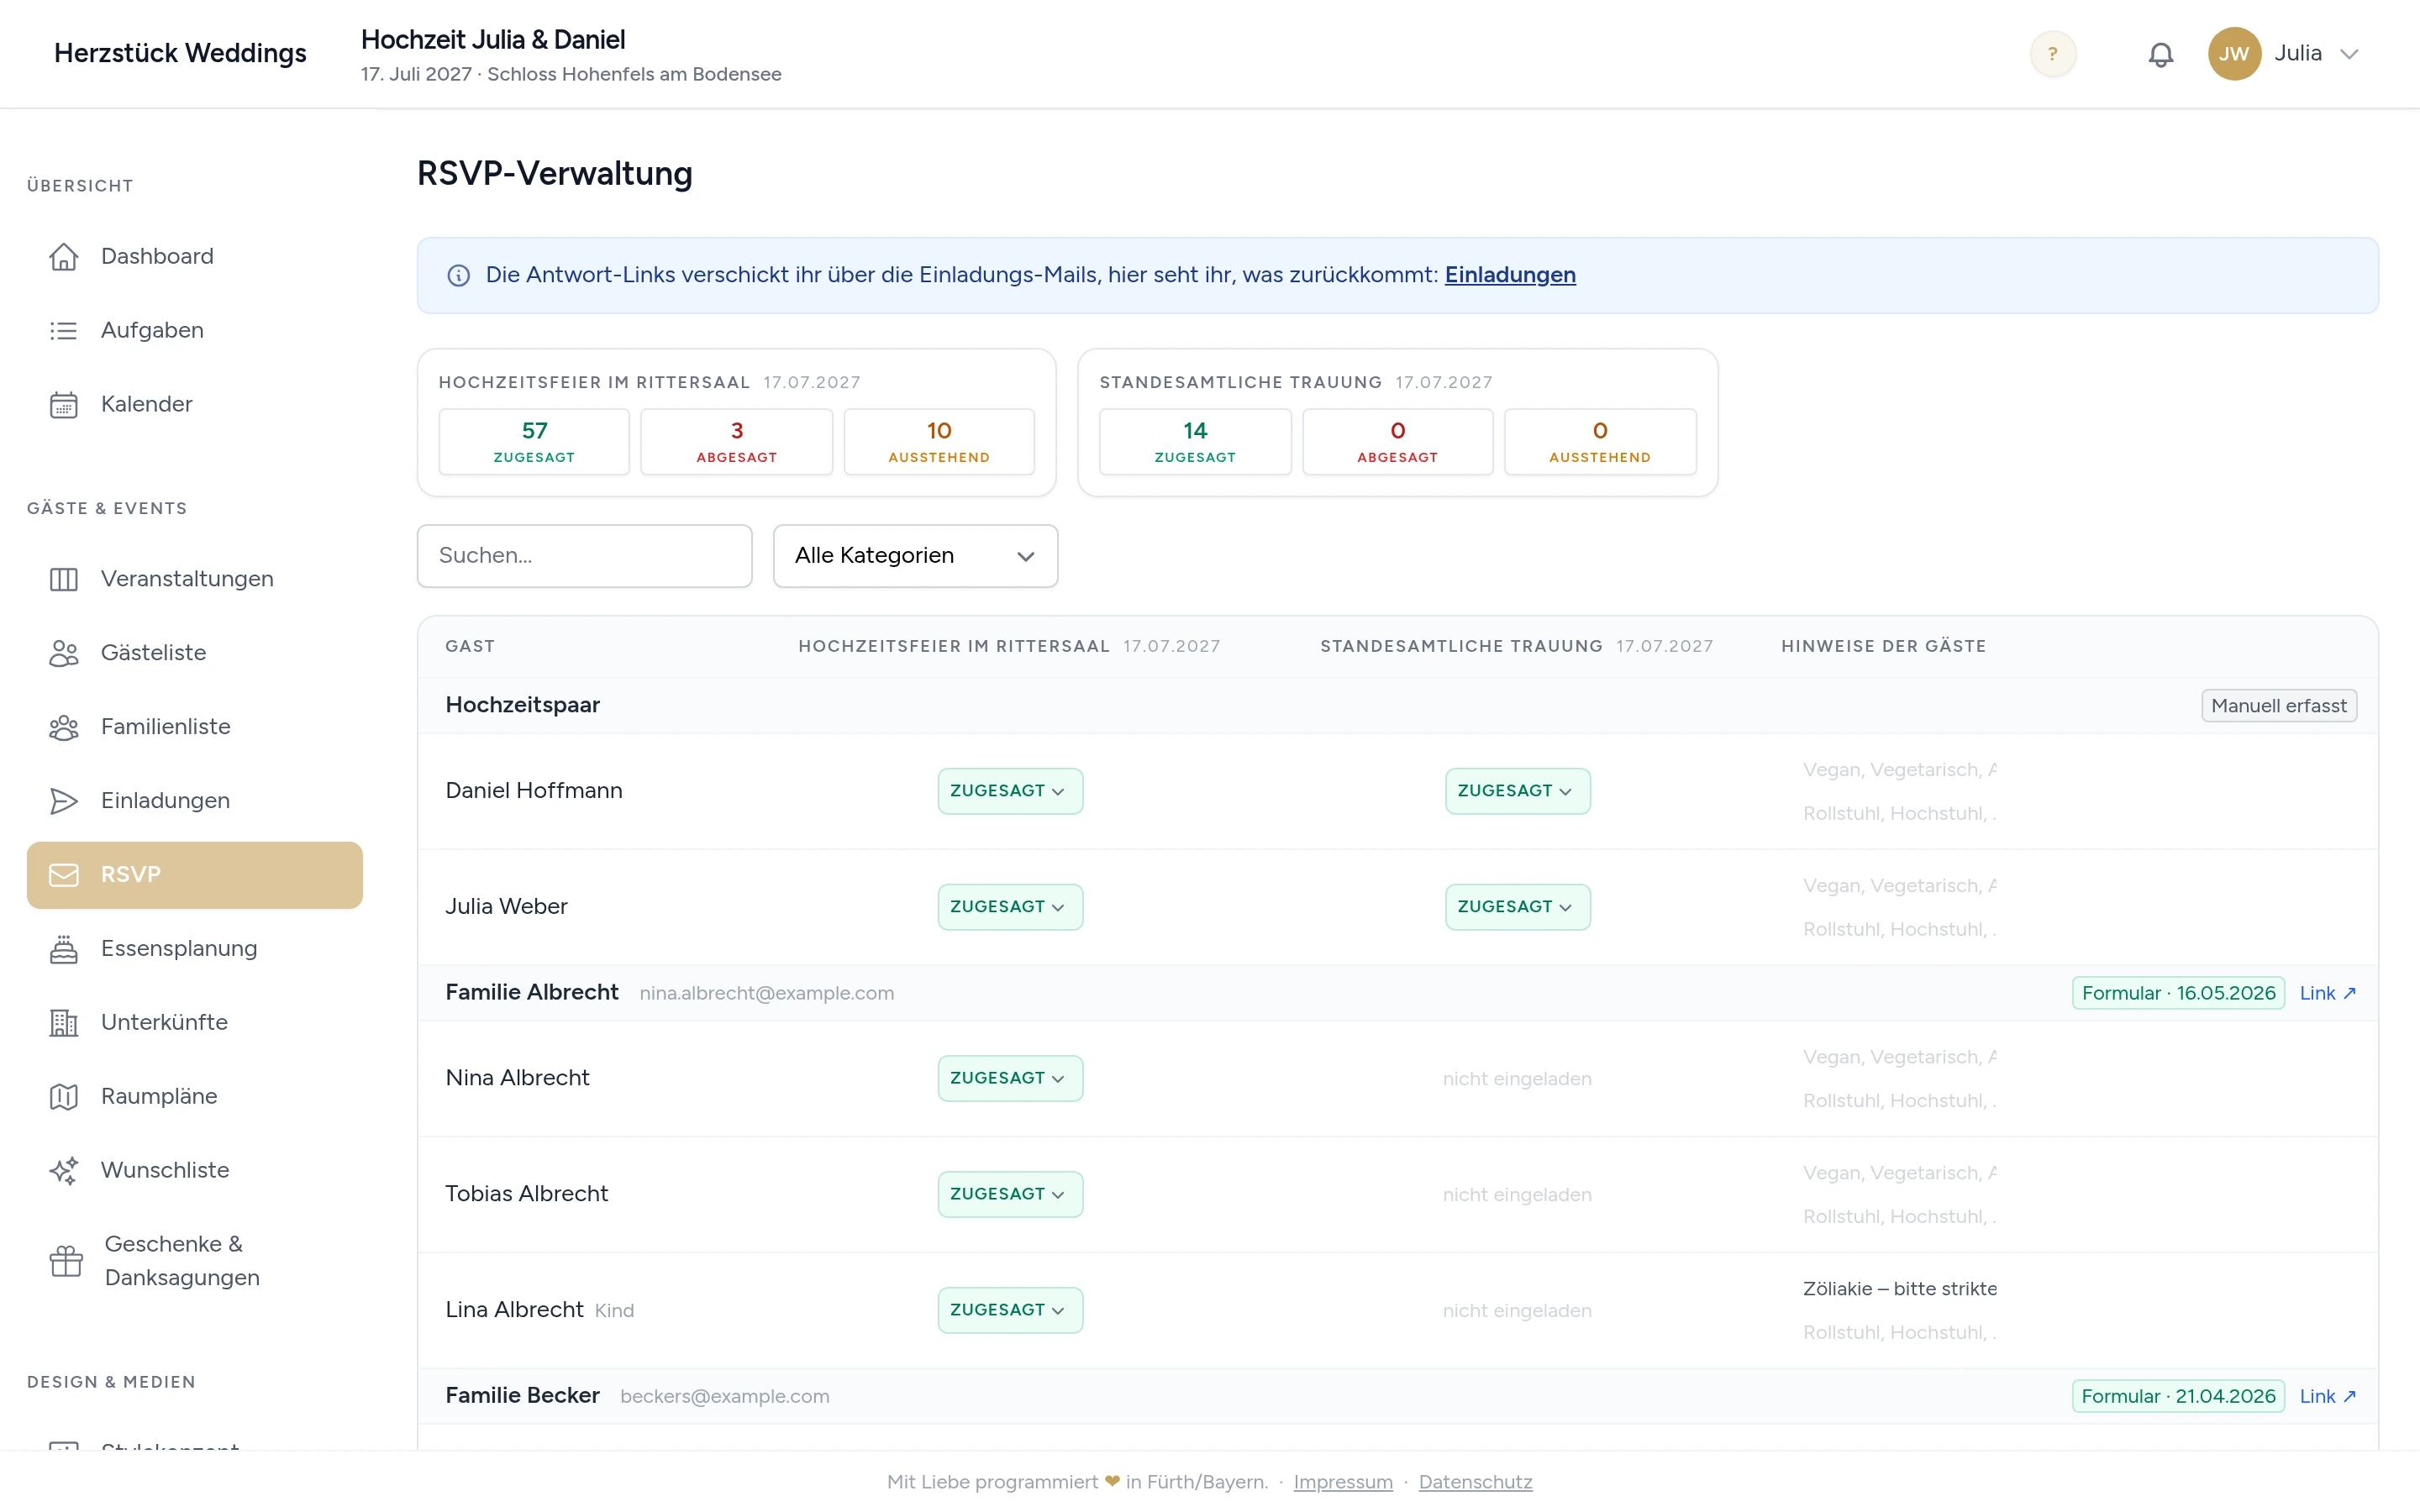2420x1512 pixels.
Task: Click the Veranstaltungen columns icon
Action: click(x=64, y=579)
